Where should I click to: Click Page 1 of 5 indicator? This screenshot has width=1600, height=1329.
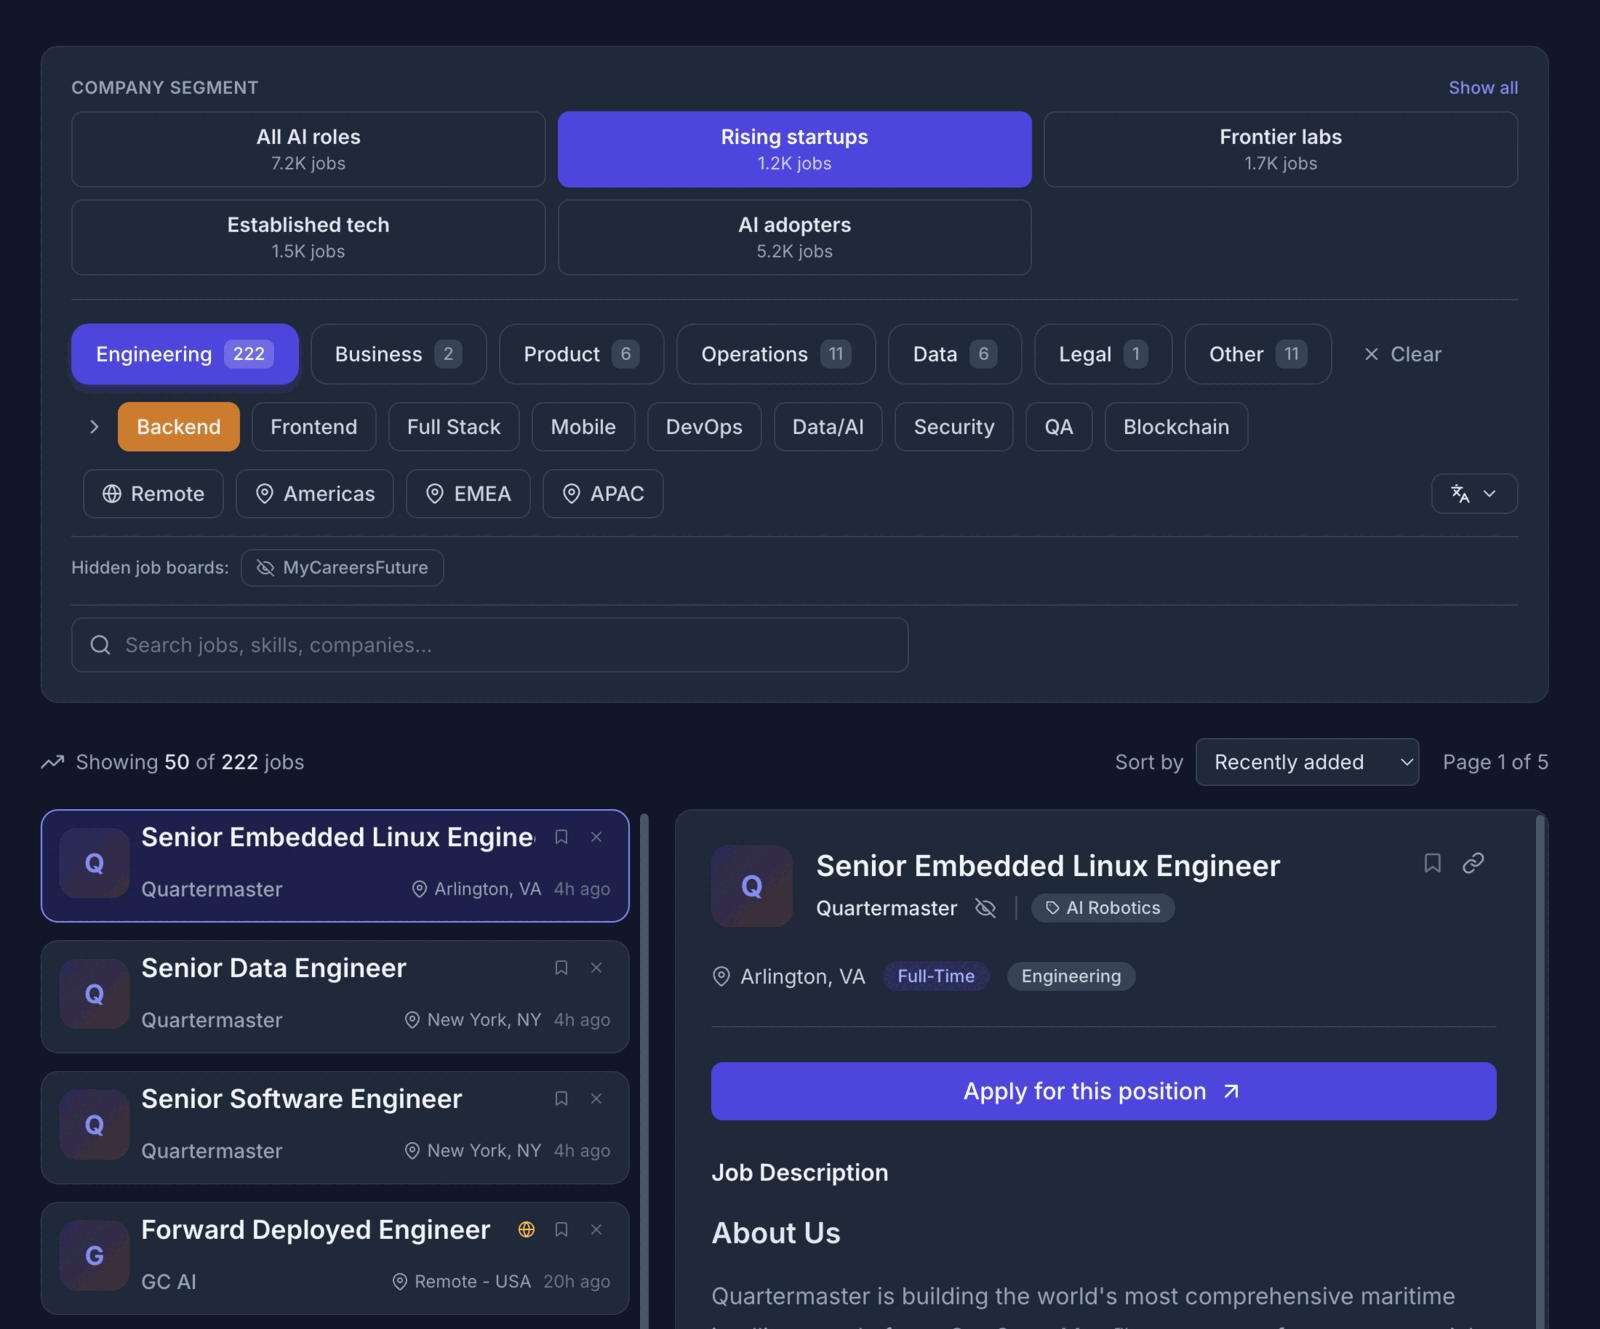1495,762
